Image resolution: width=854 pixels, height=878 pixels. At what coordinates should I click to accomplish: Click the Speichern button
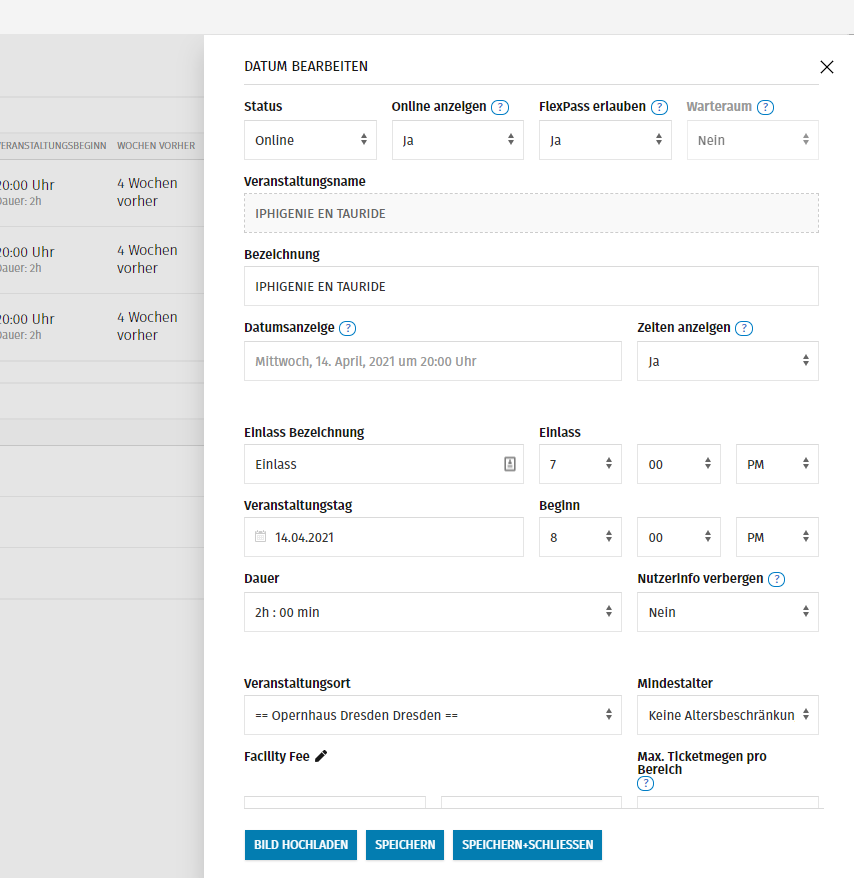tap(405, 845)
